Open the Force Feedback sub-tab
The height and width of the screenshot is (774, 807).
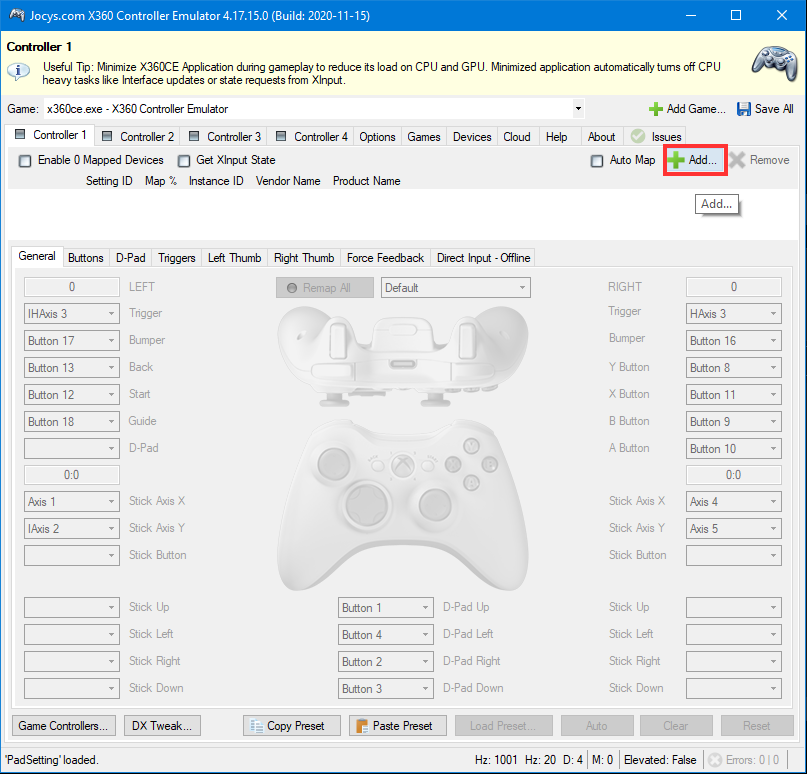[x=385, y=258]
